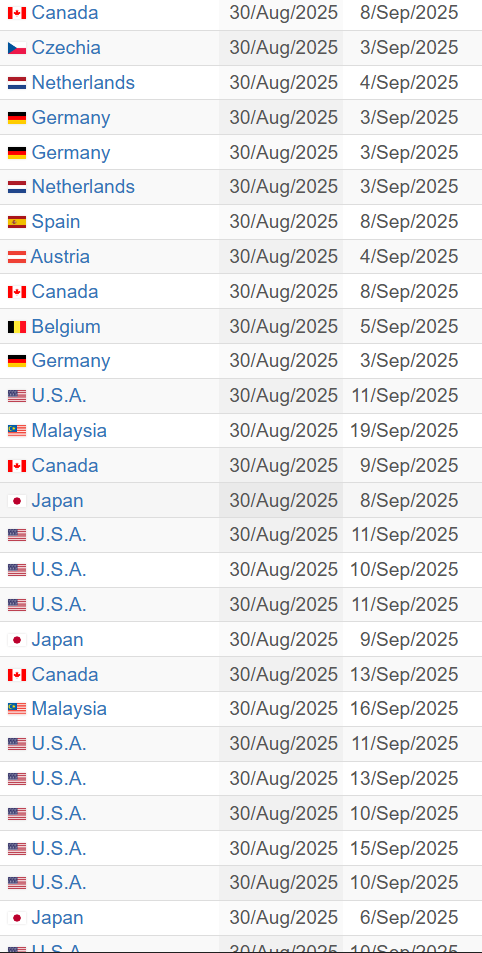Click Japan flag in 6/Sep/2025 row
Viewport: 482px width, 953px height.
click(17, 918)
